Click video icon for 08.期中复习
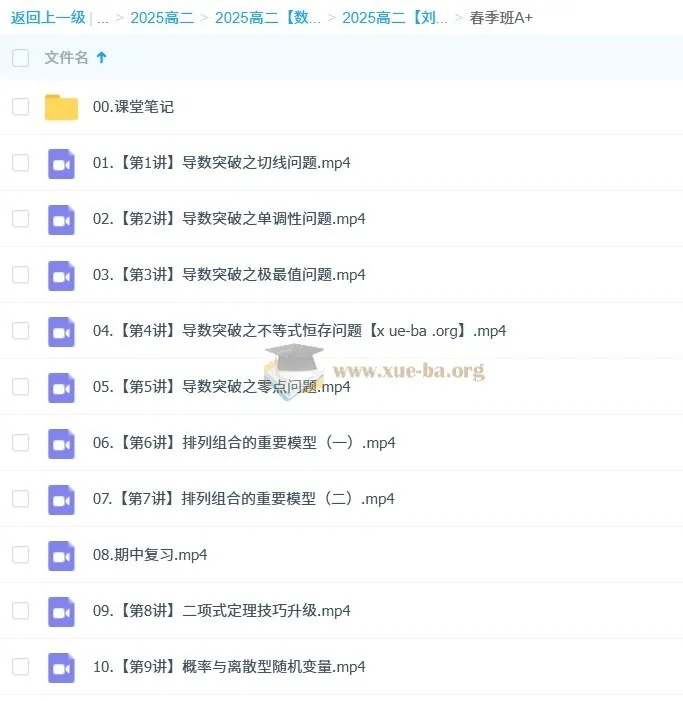Image resolution: width=683 pixels, height=701 pixels. point(61,555)
